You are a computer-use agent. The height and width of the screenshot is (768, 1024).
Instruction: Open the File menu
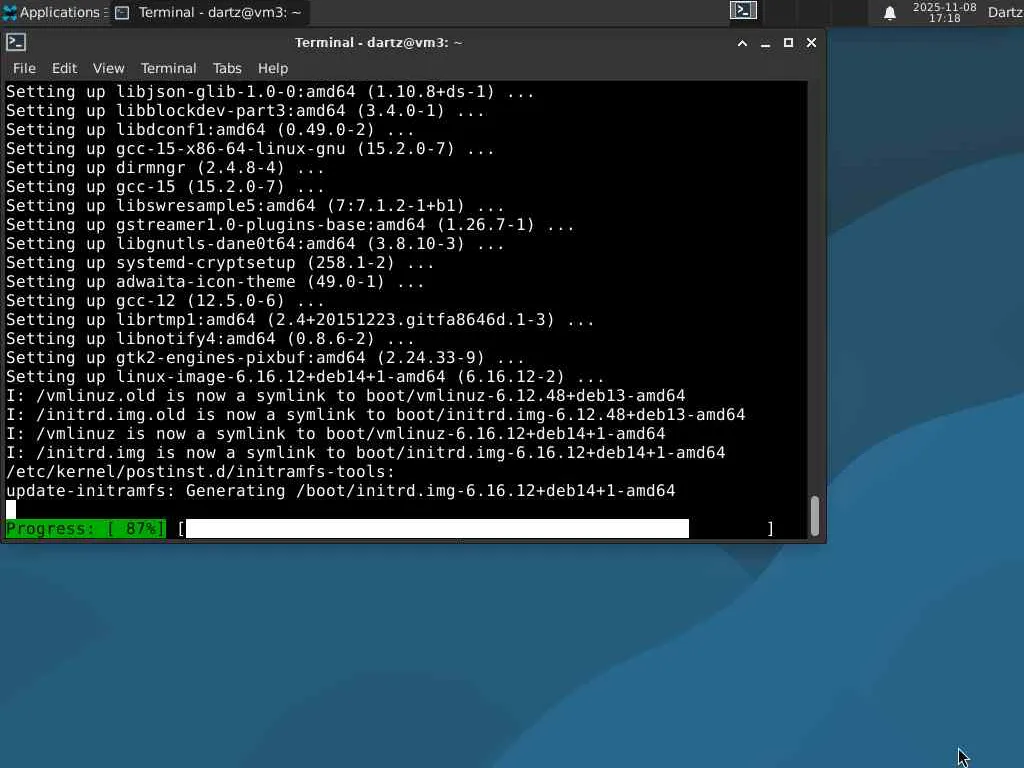pos(24,68)
